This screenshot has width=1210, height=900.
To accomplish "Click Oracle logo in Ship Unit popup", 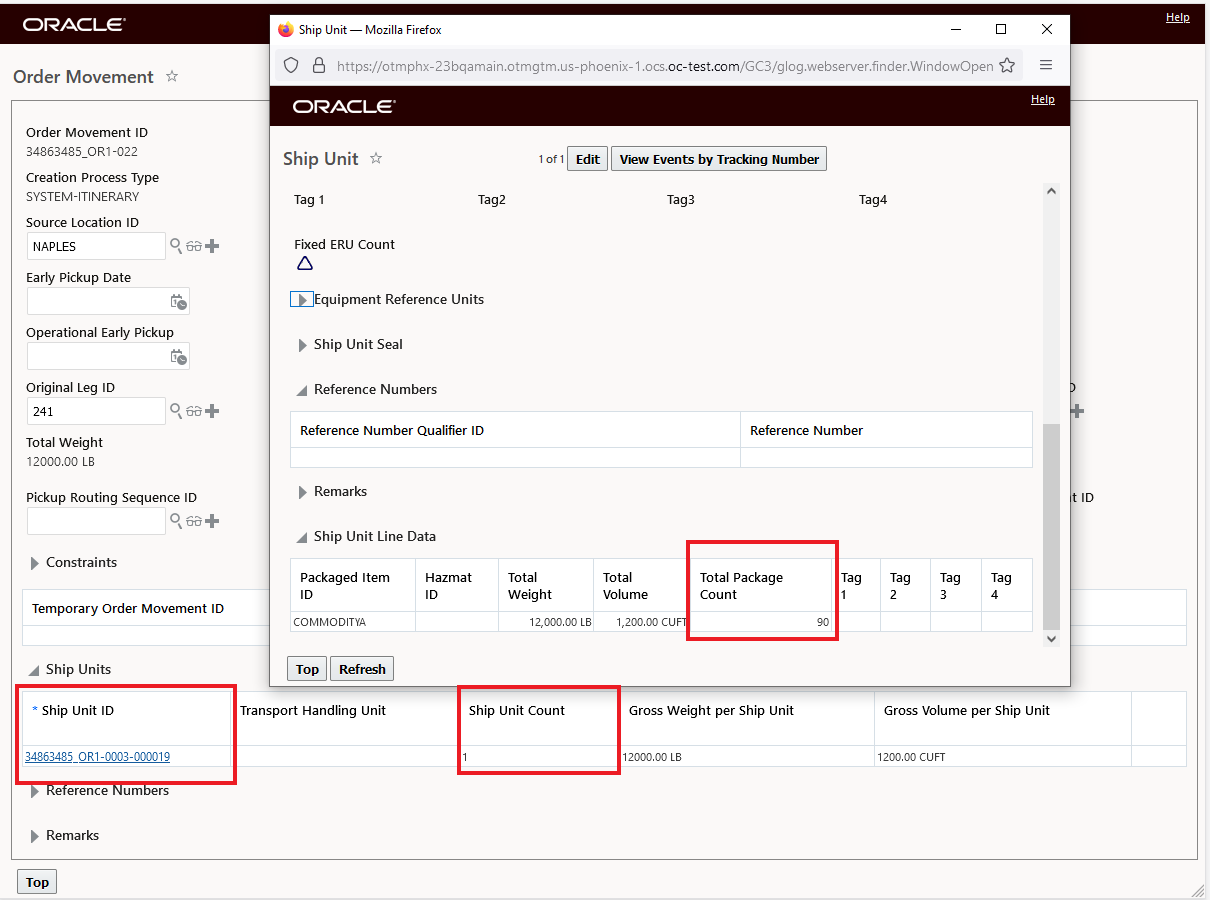I will pyautogui.click(x=344, y=106).
